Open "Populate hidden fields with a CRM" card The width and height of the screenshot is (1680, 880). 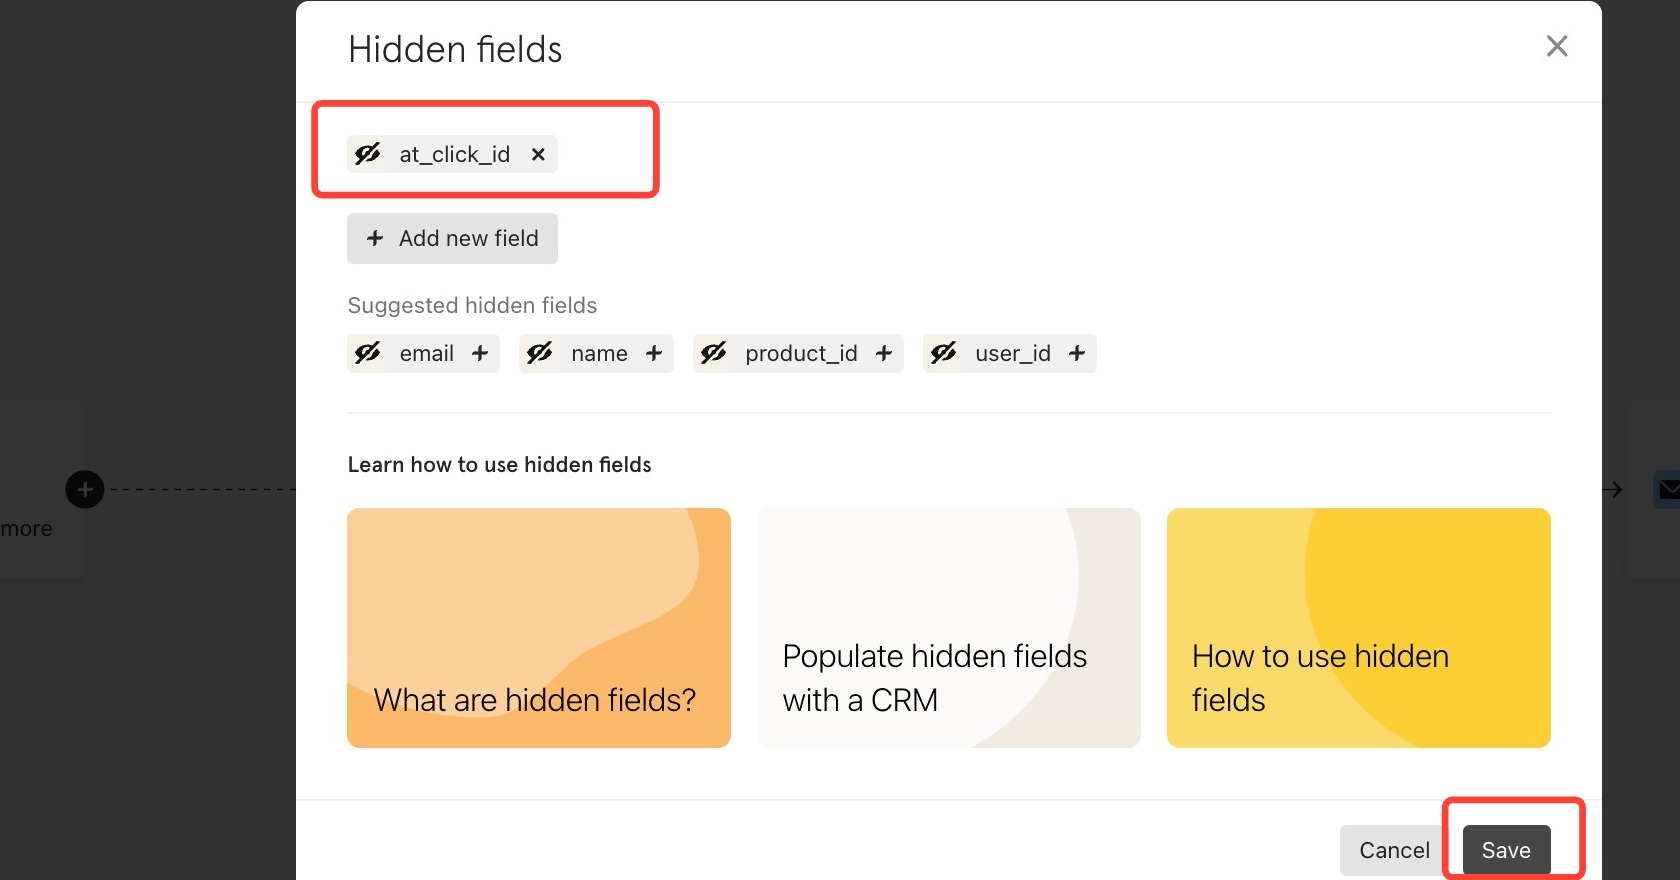click(948, 628)
